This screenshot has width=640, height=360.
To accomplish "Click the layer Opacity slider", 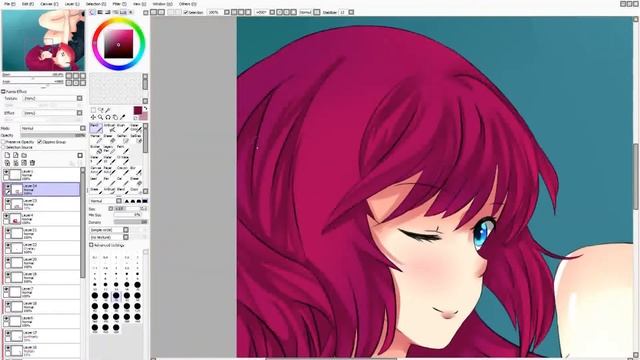I will click(x=53, y=135).
